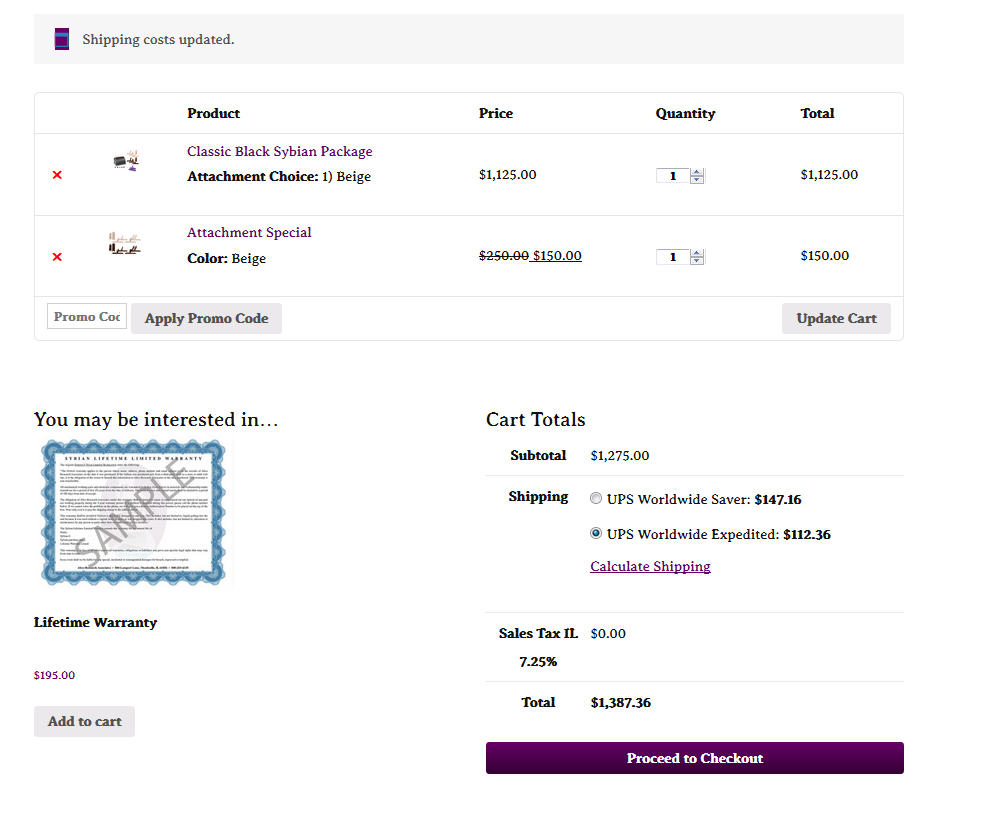
Task: Increase quantity of Classic Black Sybian Package
Action: [697, 171]
